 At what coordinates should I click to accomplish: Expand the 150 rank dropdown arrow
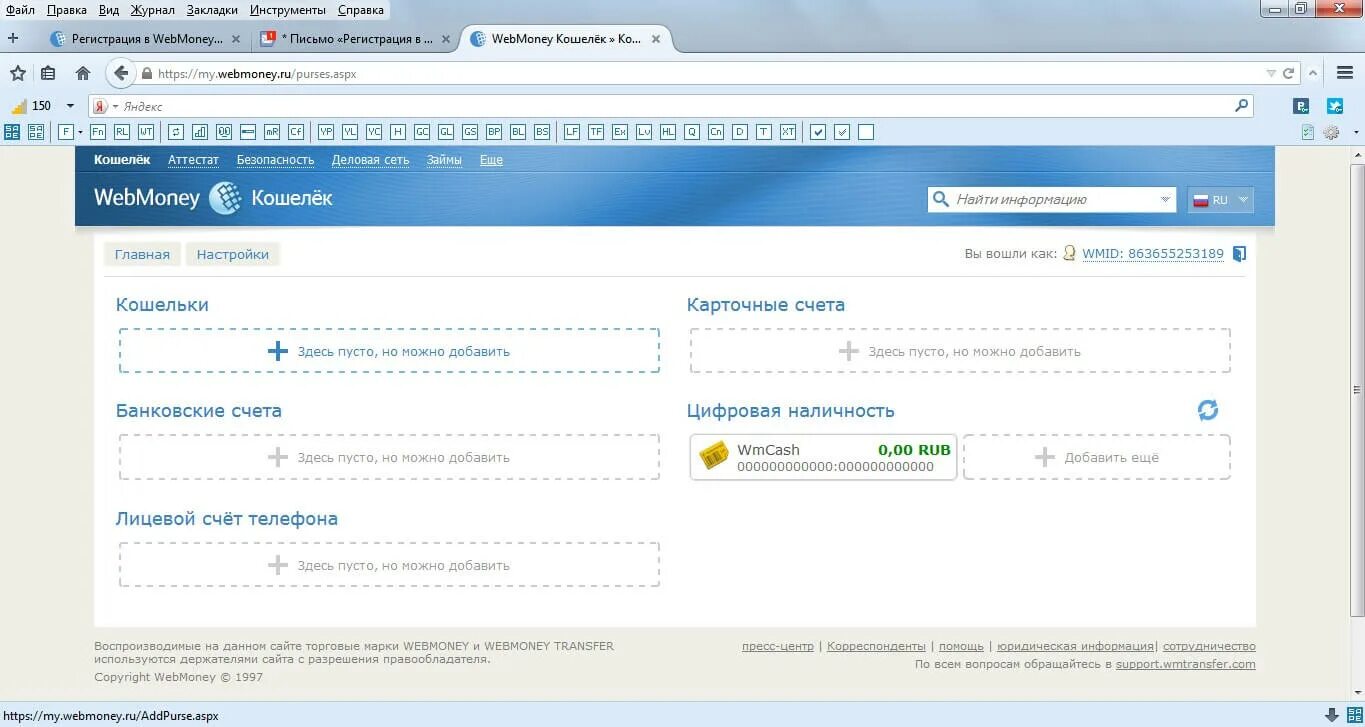(70, 106)
